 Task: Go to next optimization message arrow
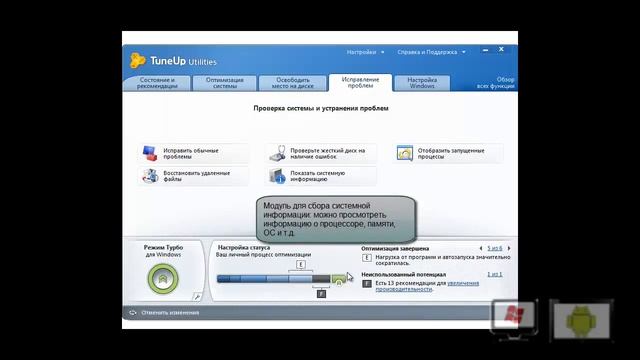click(509, 248)
